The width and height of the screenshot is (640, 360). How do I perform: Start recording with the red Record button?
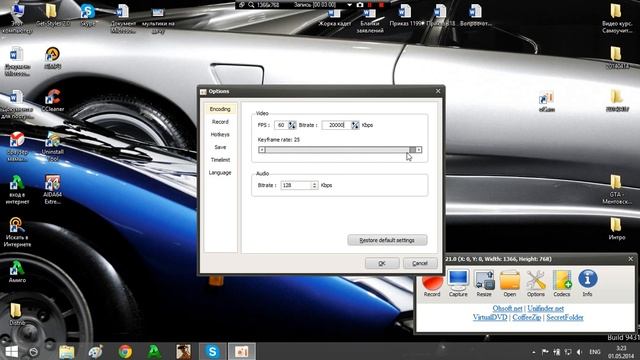tap(432, 283)
